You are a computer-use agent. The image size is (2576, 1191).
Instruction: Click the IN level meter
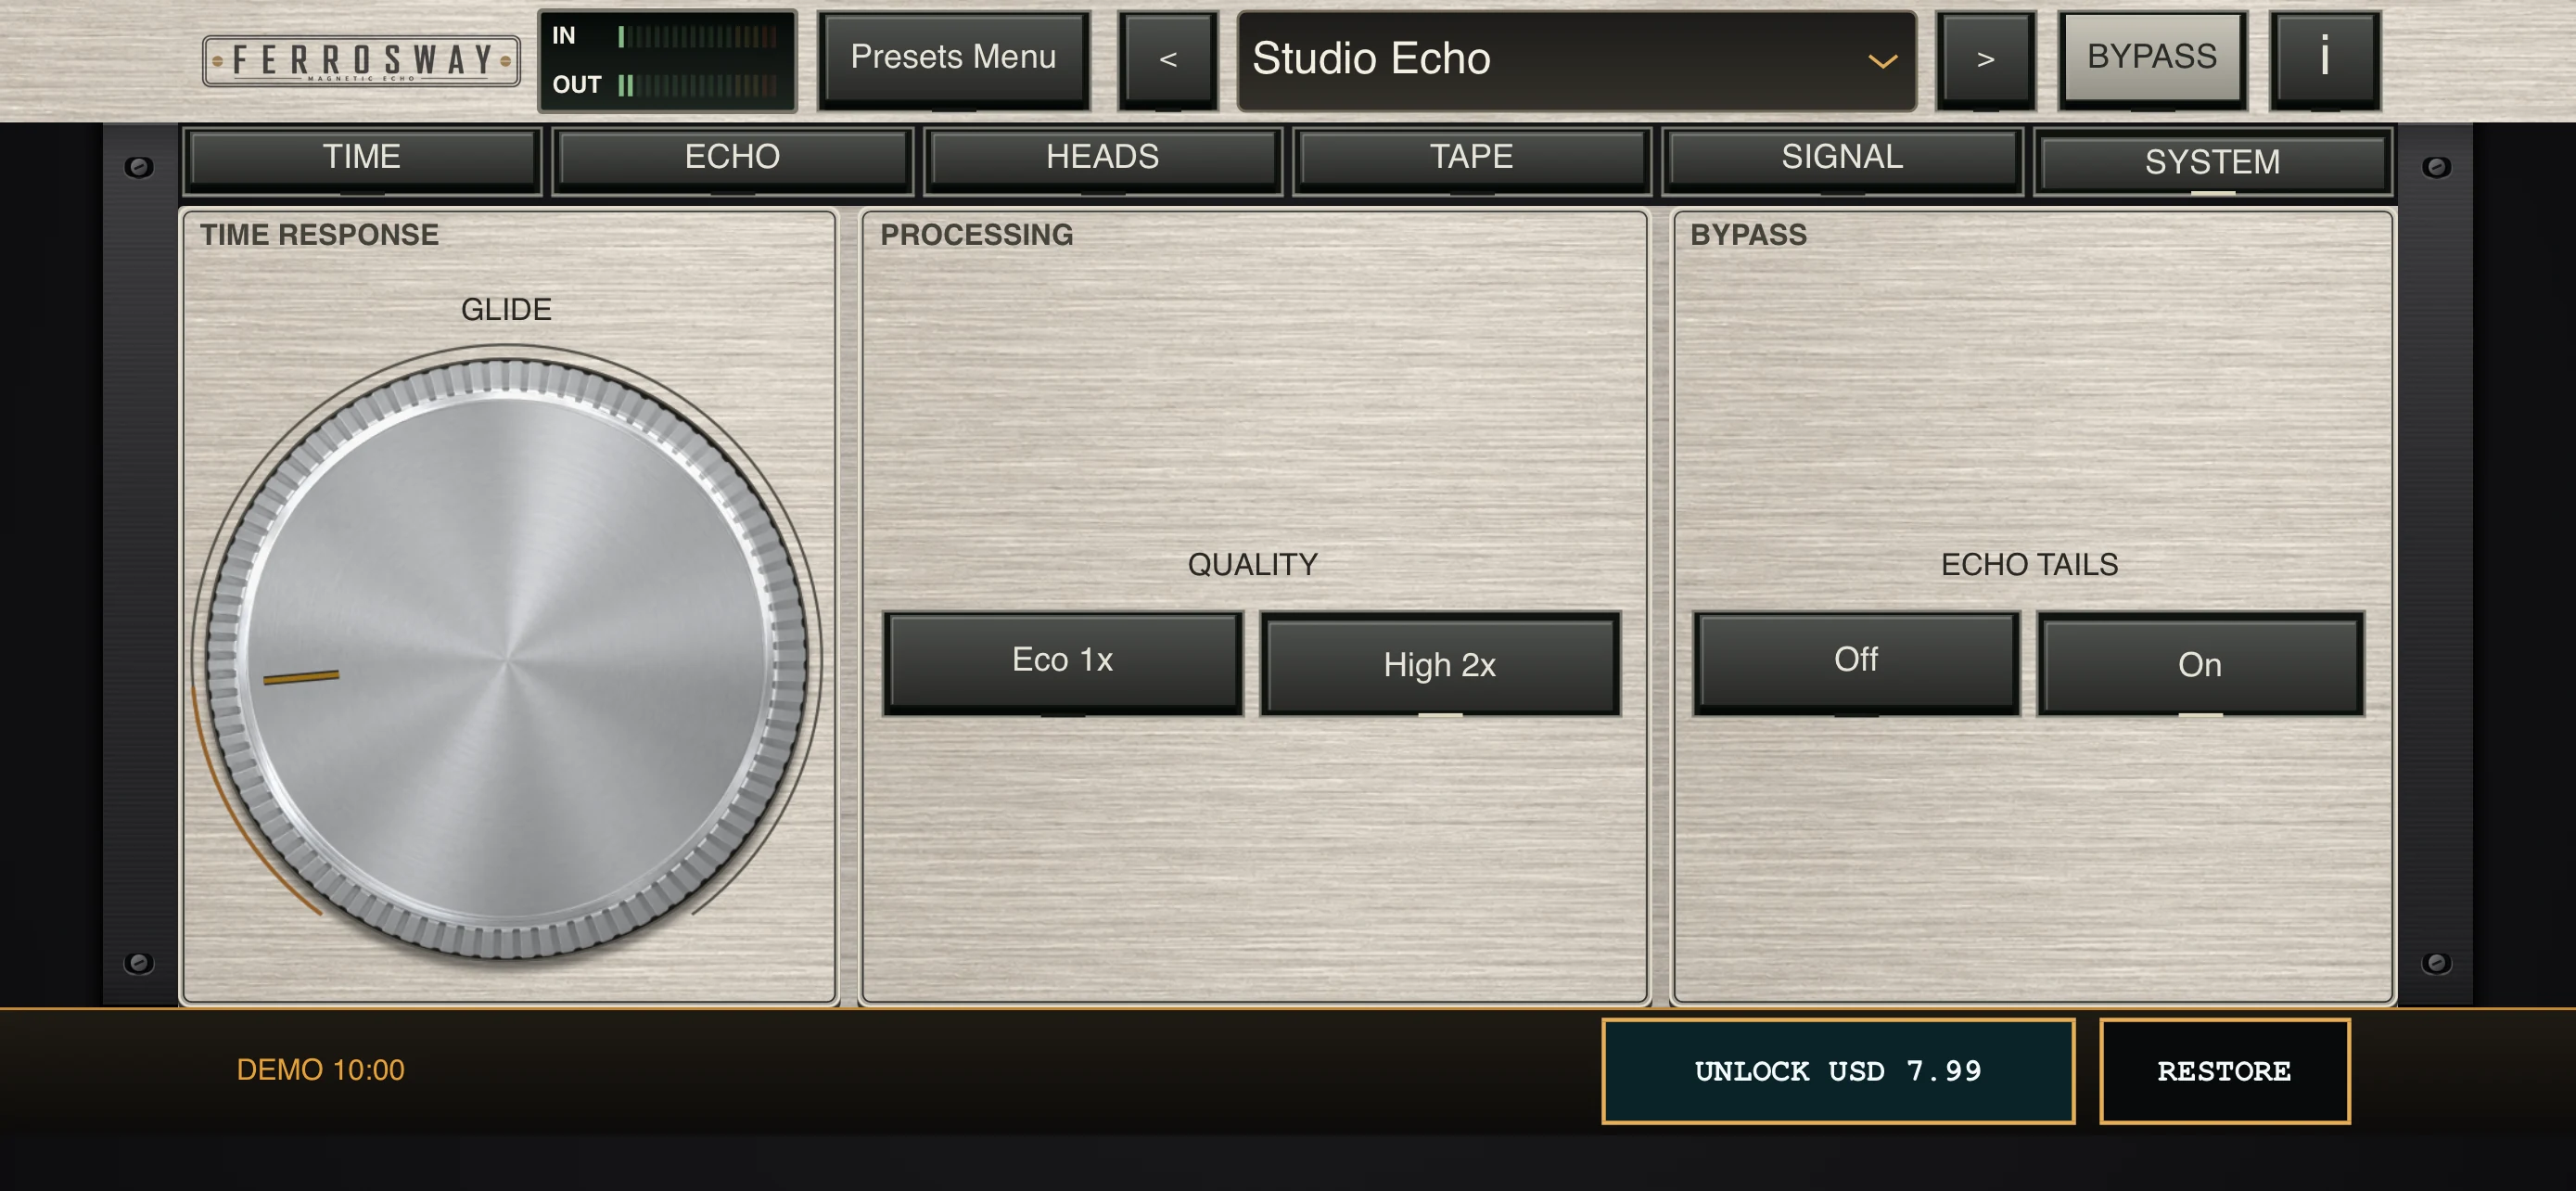coord(697,36)
